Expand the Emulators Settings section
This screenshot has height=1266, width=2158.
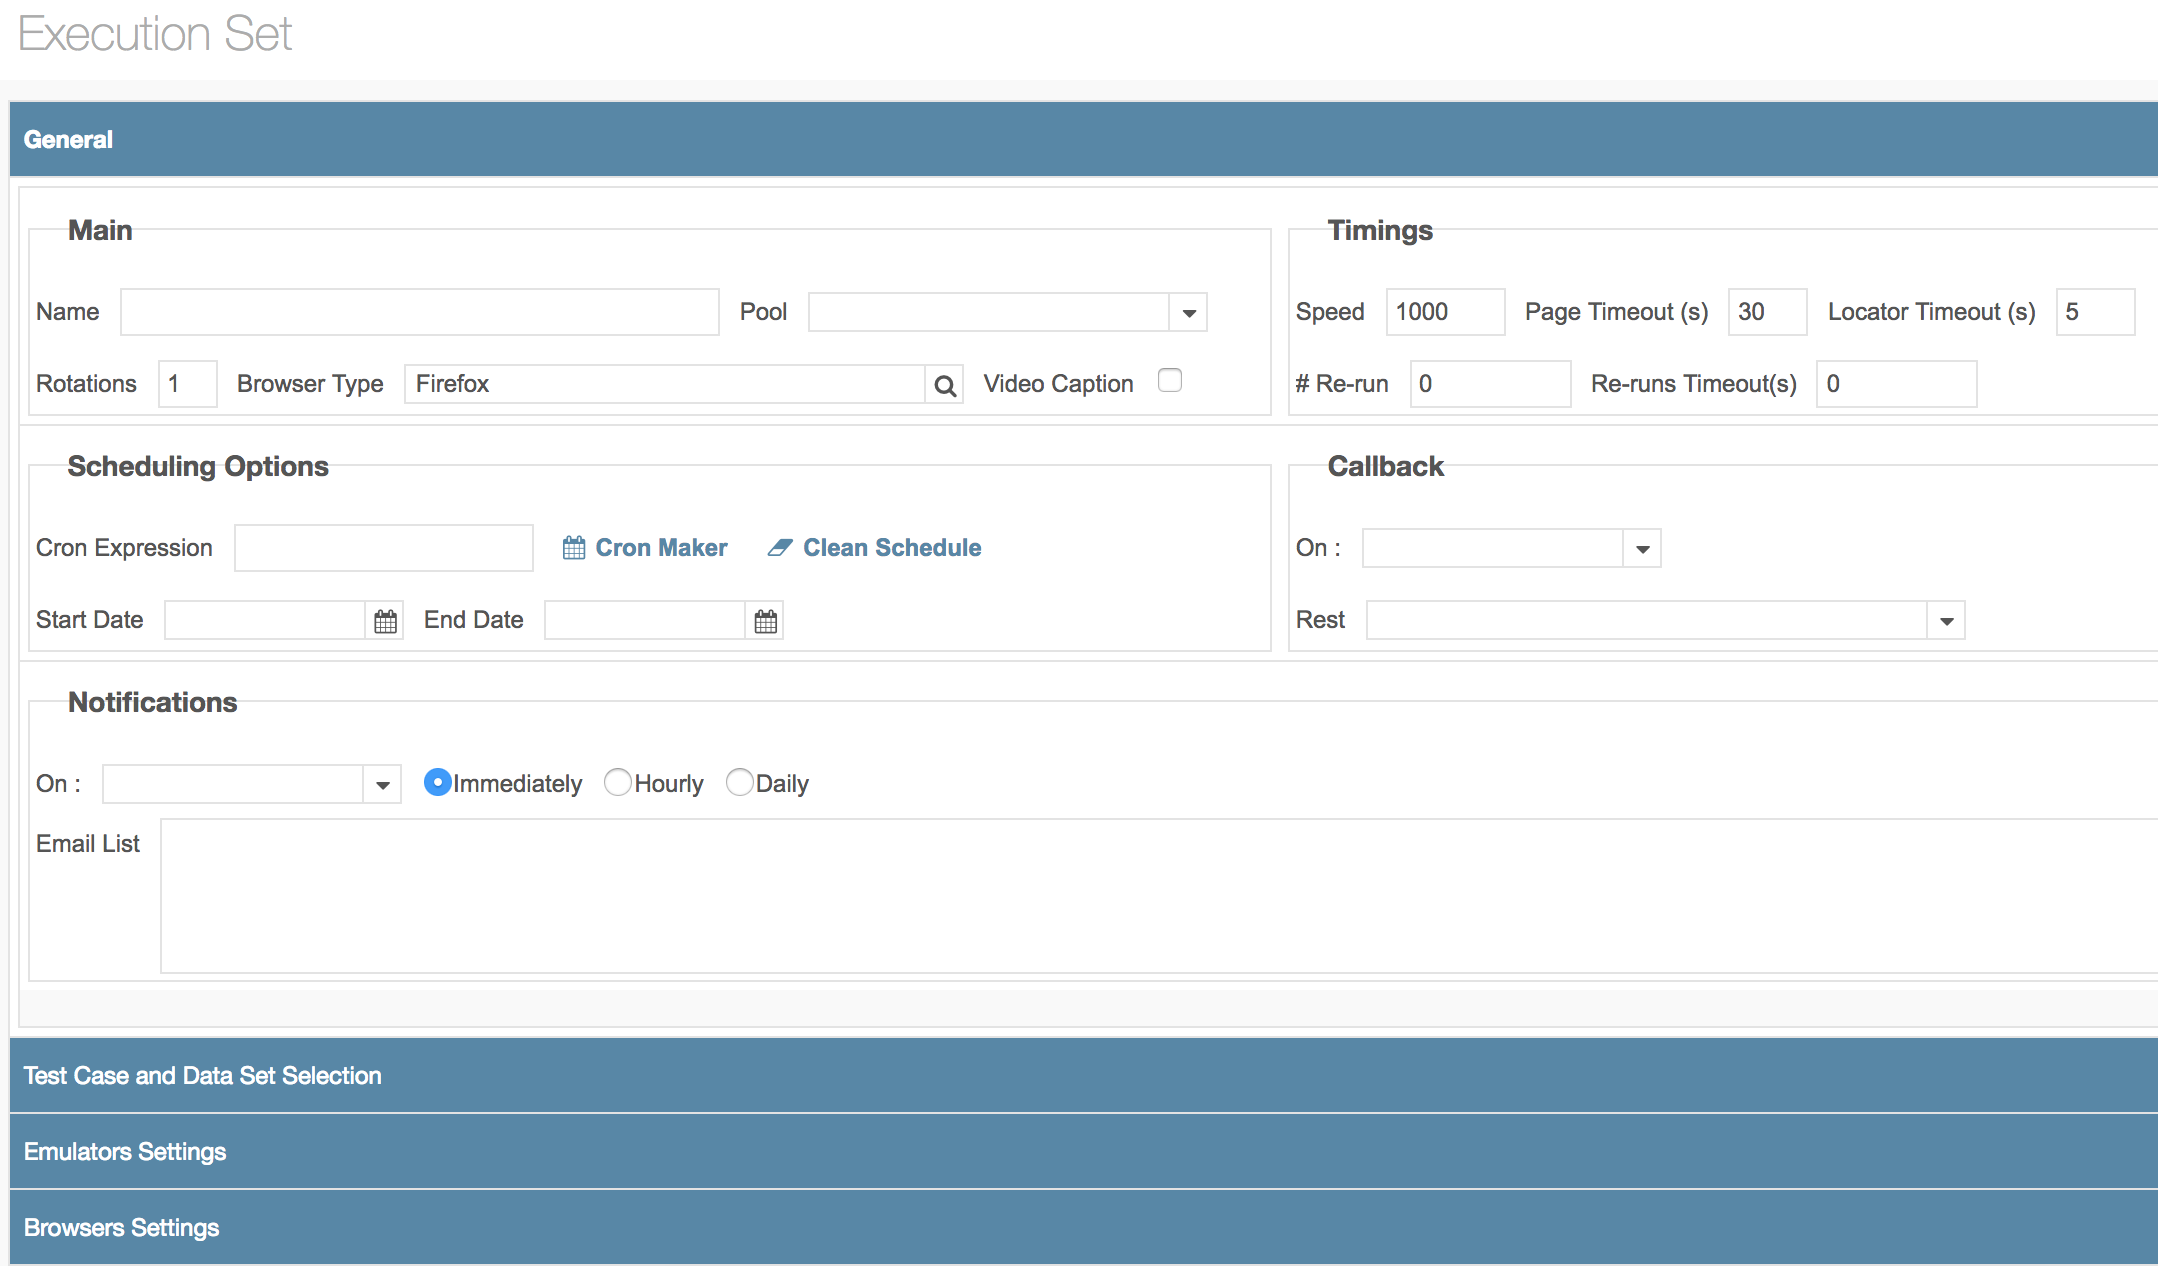click(125, 1151)
